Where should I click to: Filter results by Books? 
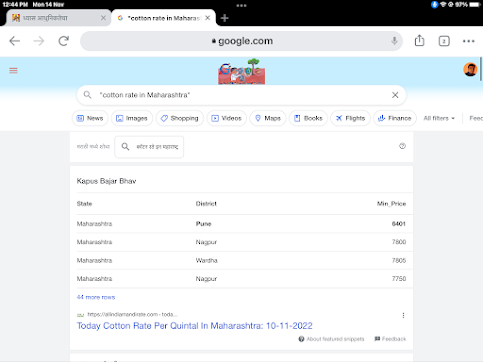coord(308,118)
